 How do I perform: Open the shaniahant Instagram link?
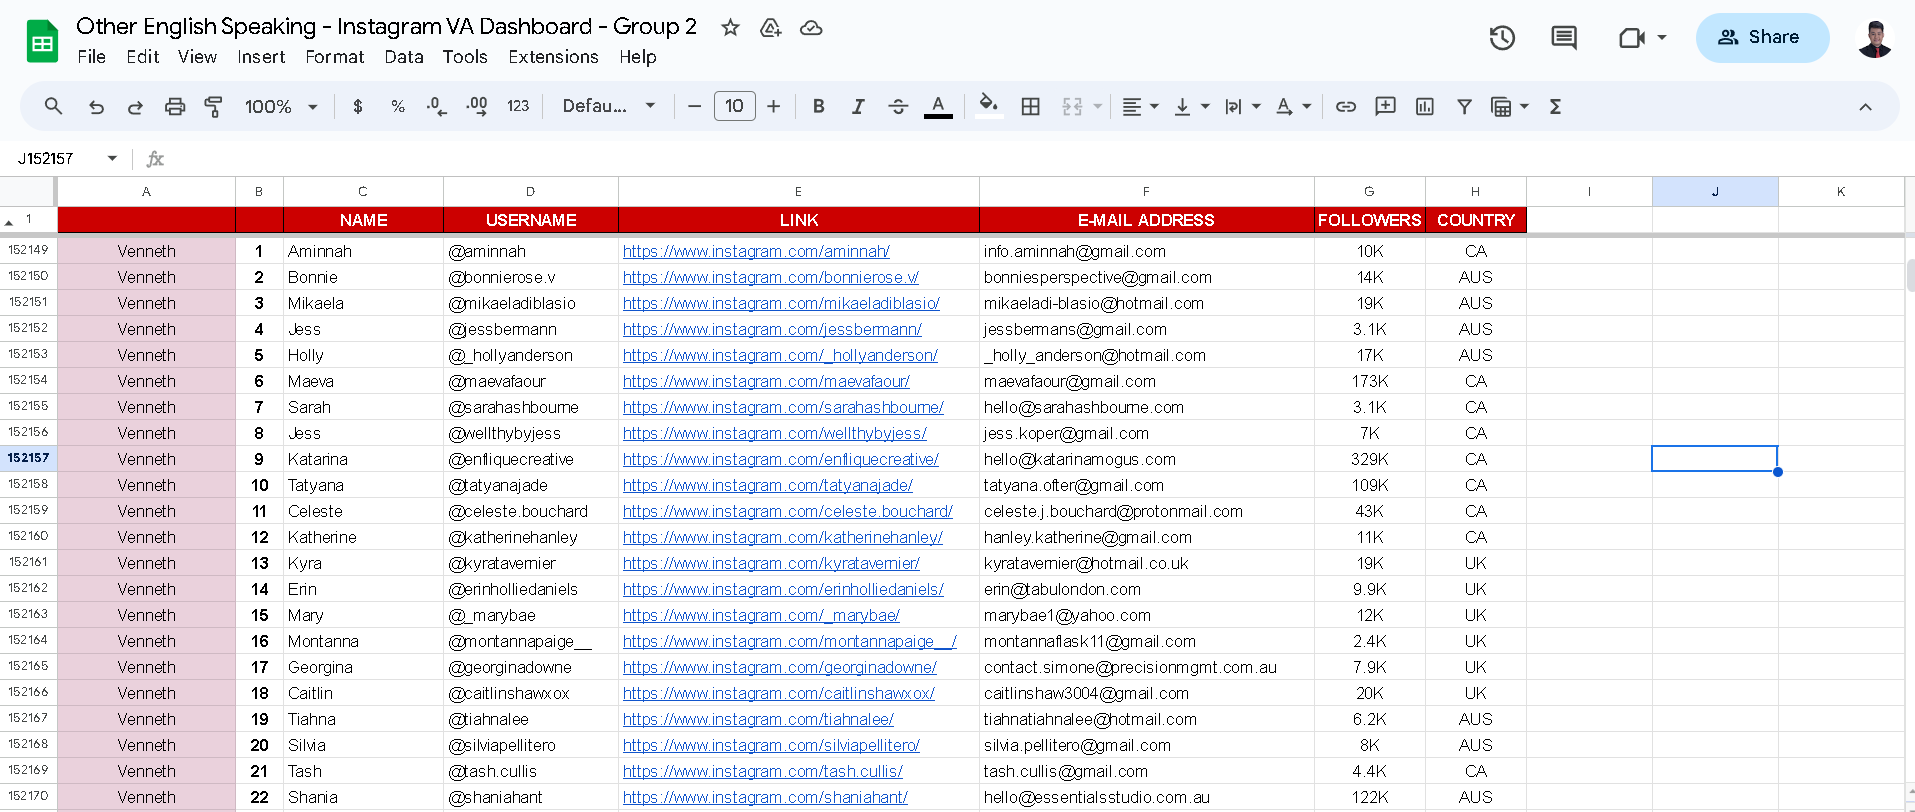[765, 797]
